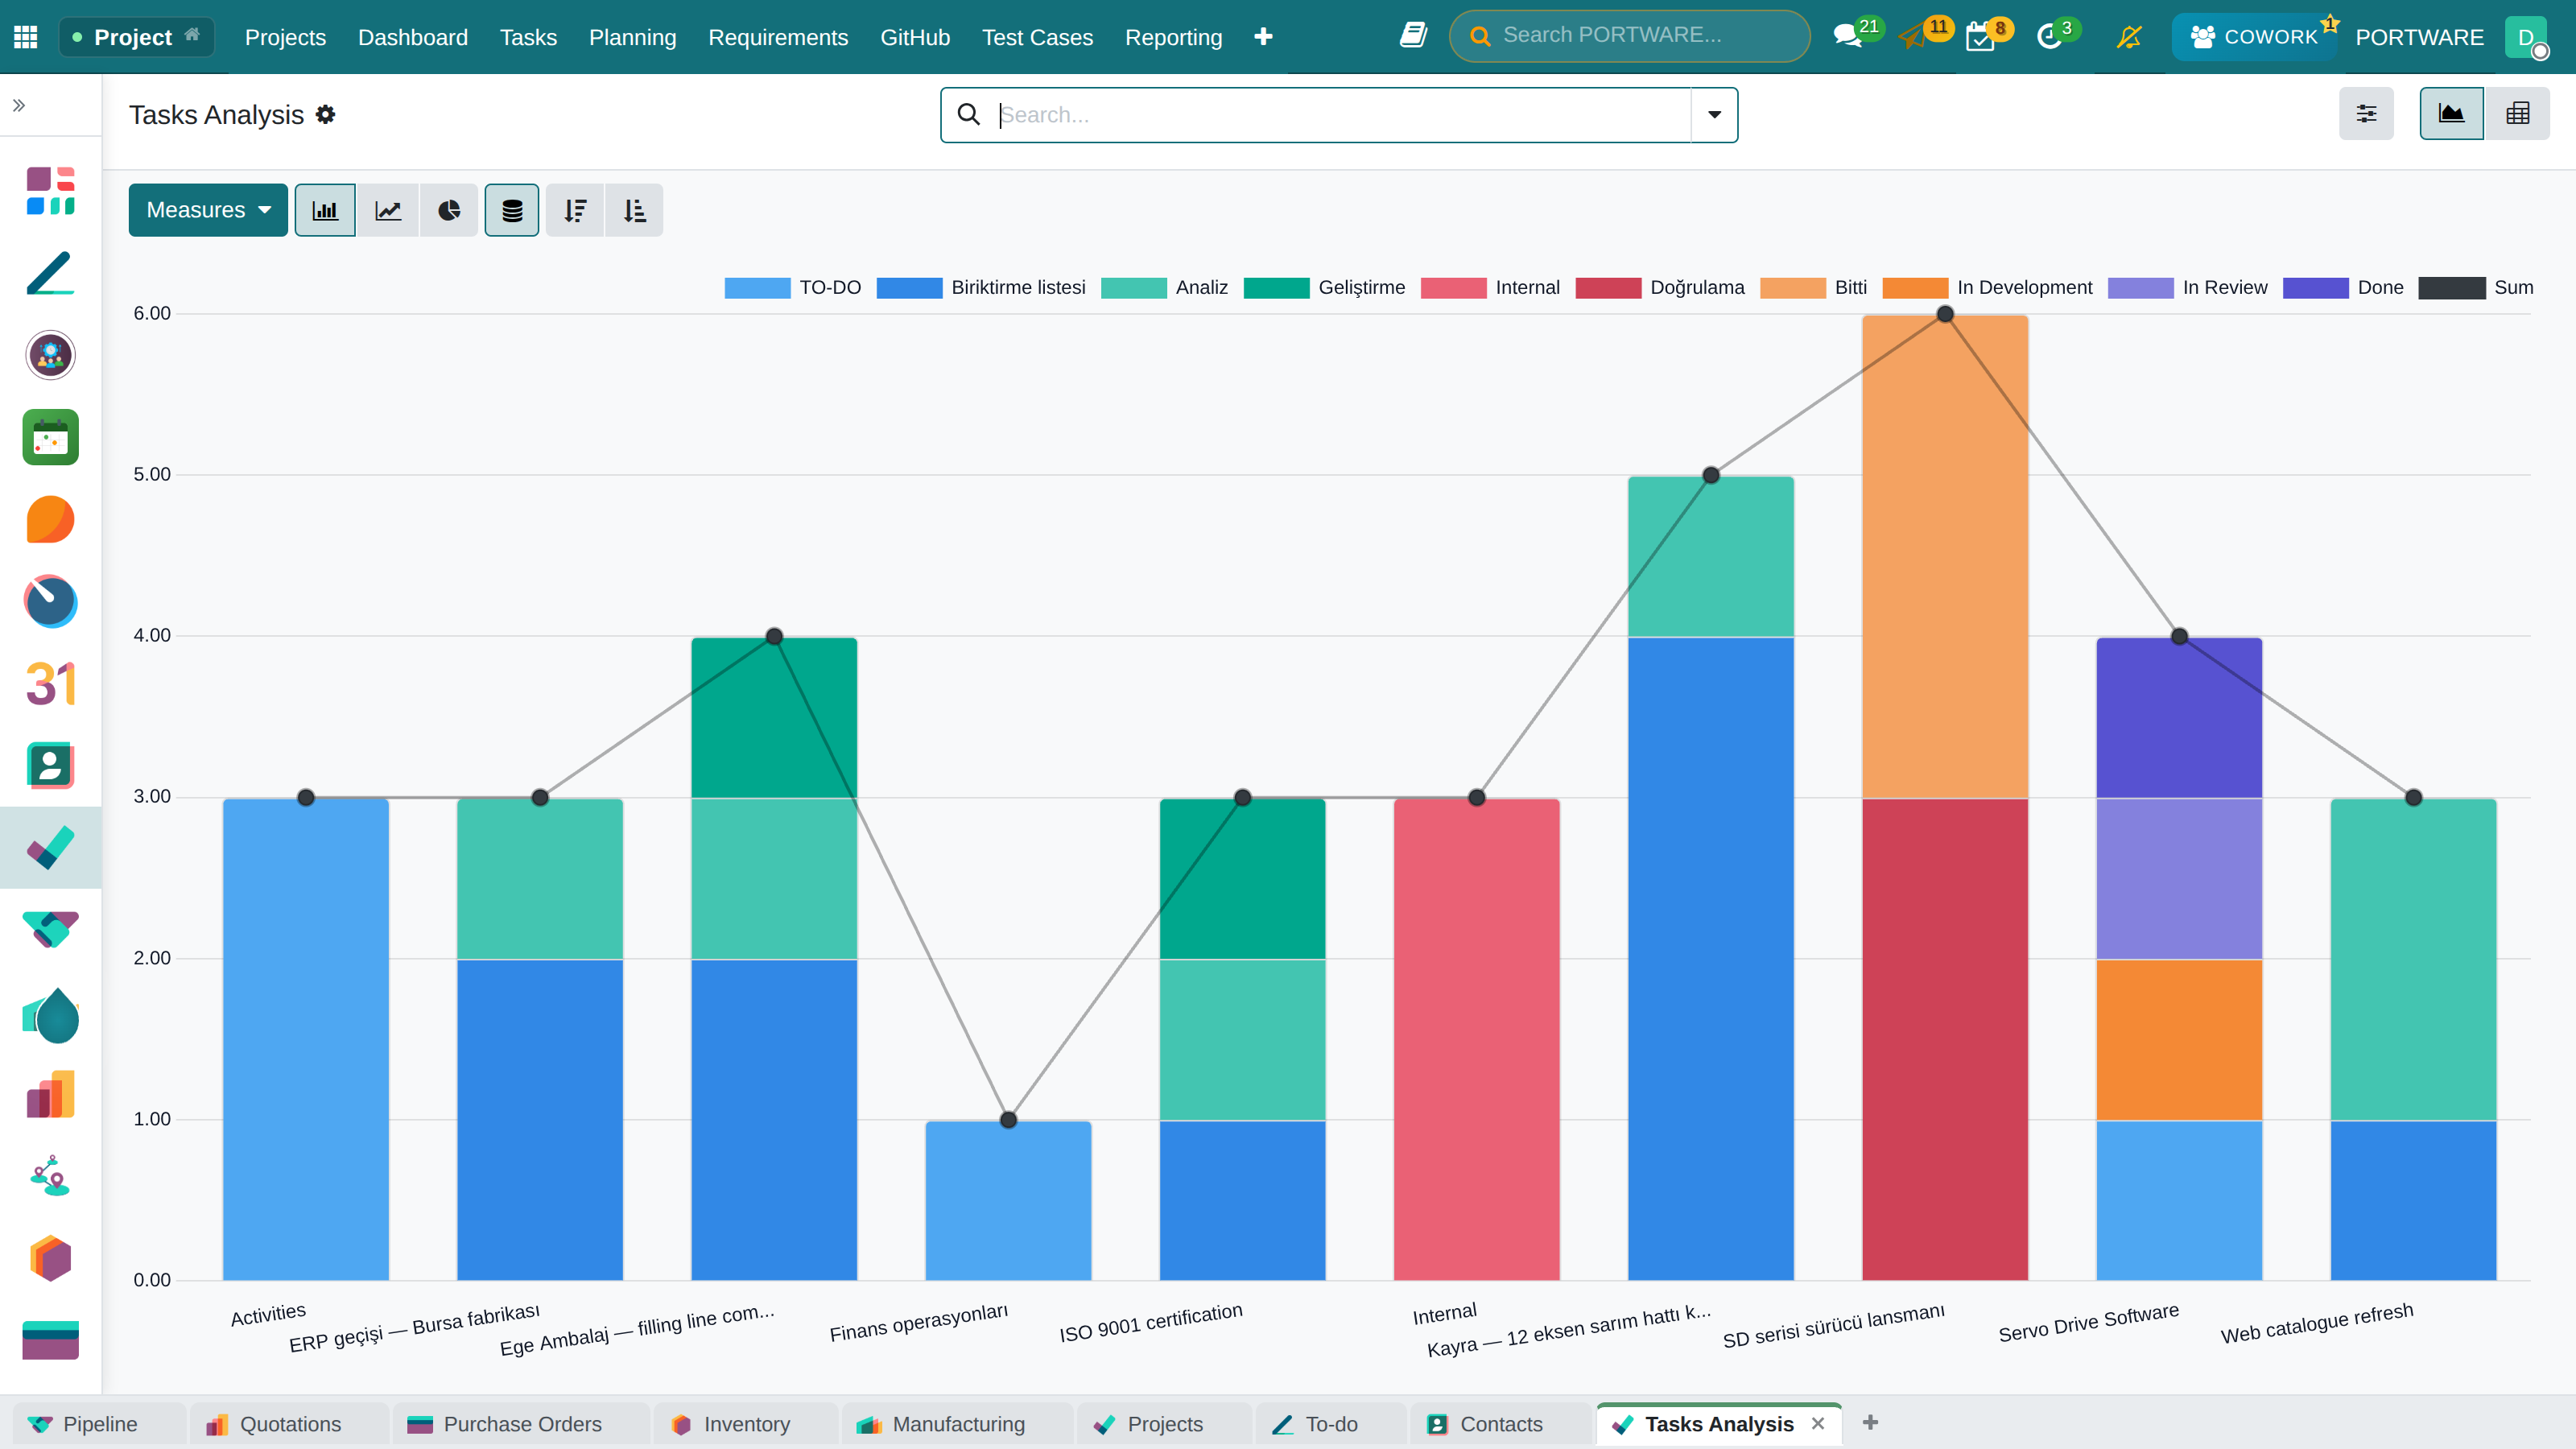Switch to the Purchase Orders tab
Screen dimensions: 2576x1449
[522, 1424]
